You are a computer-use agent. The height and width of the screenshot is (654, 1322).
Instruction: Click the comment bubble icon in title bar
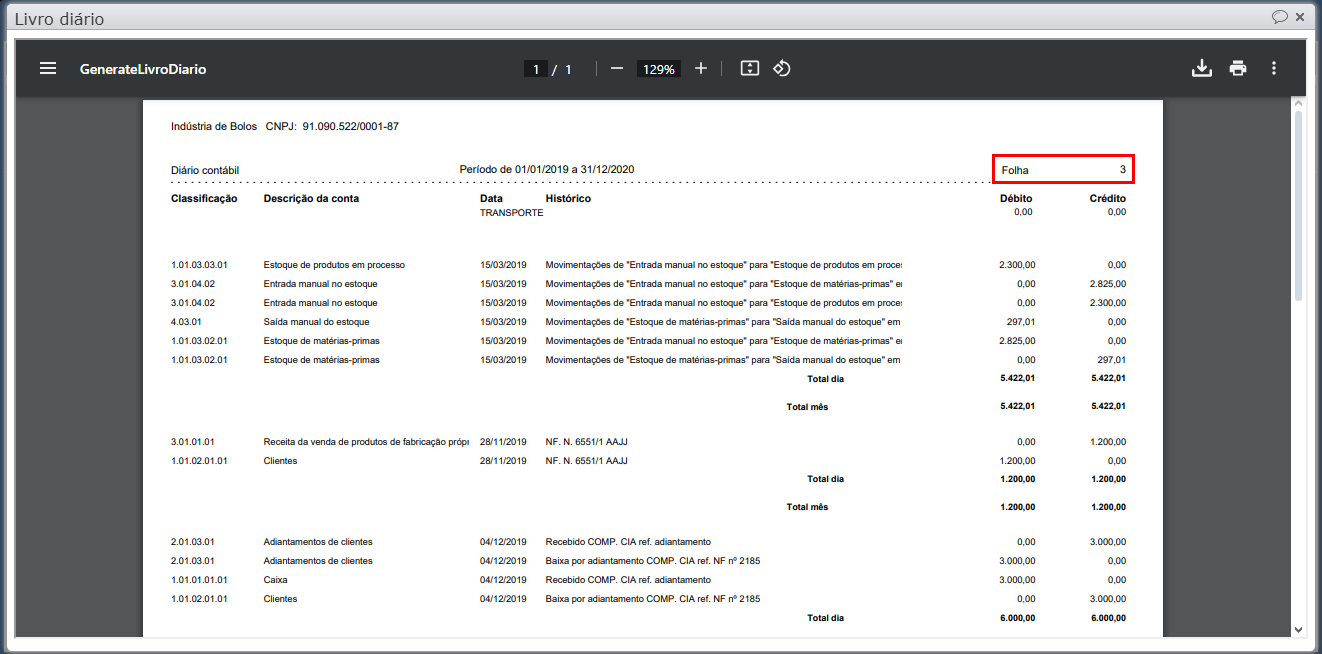point(1279,17)
